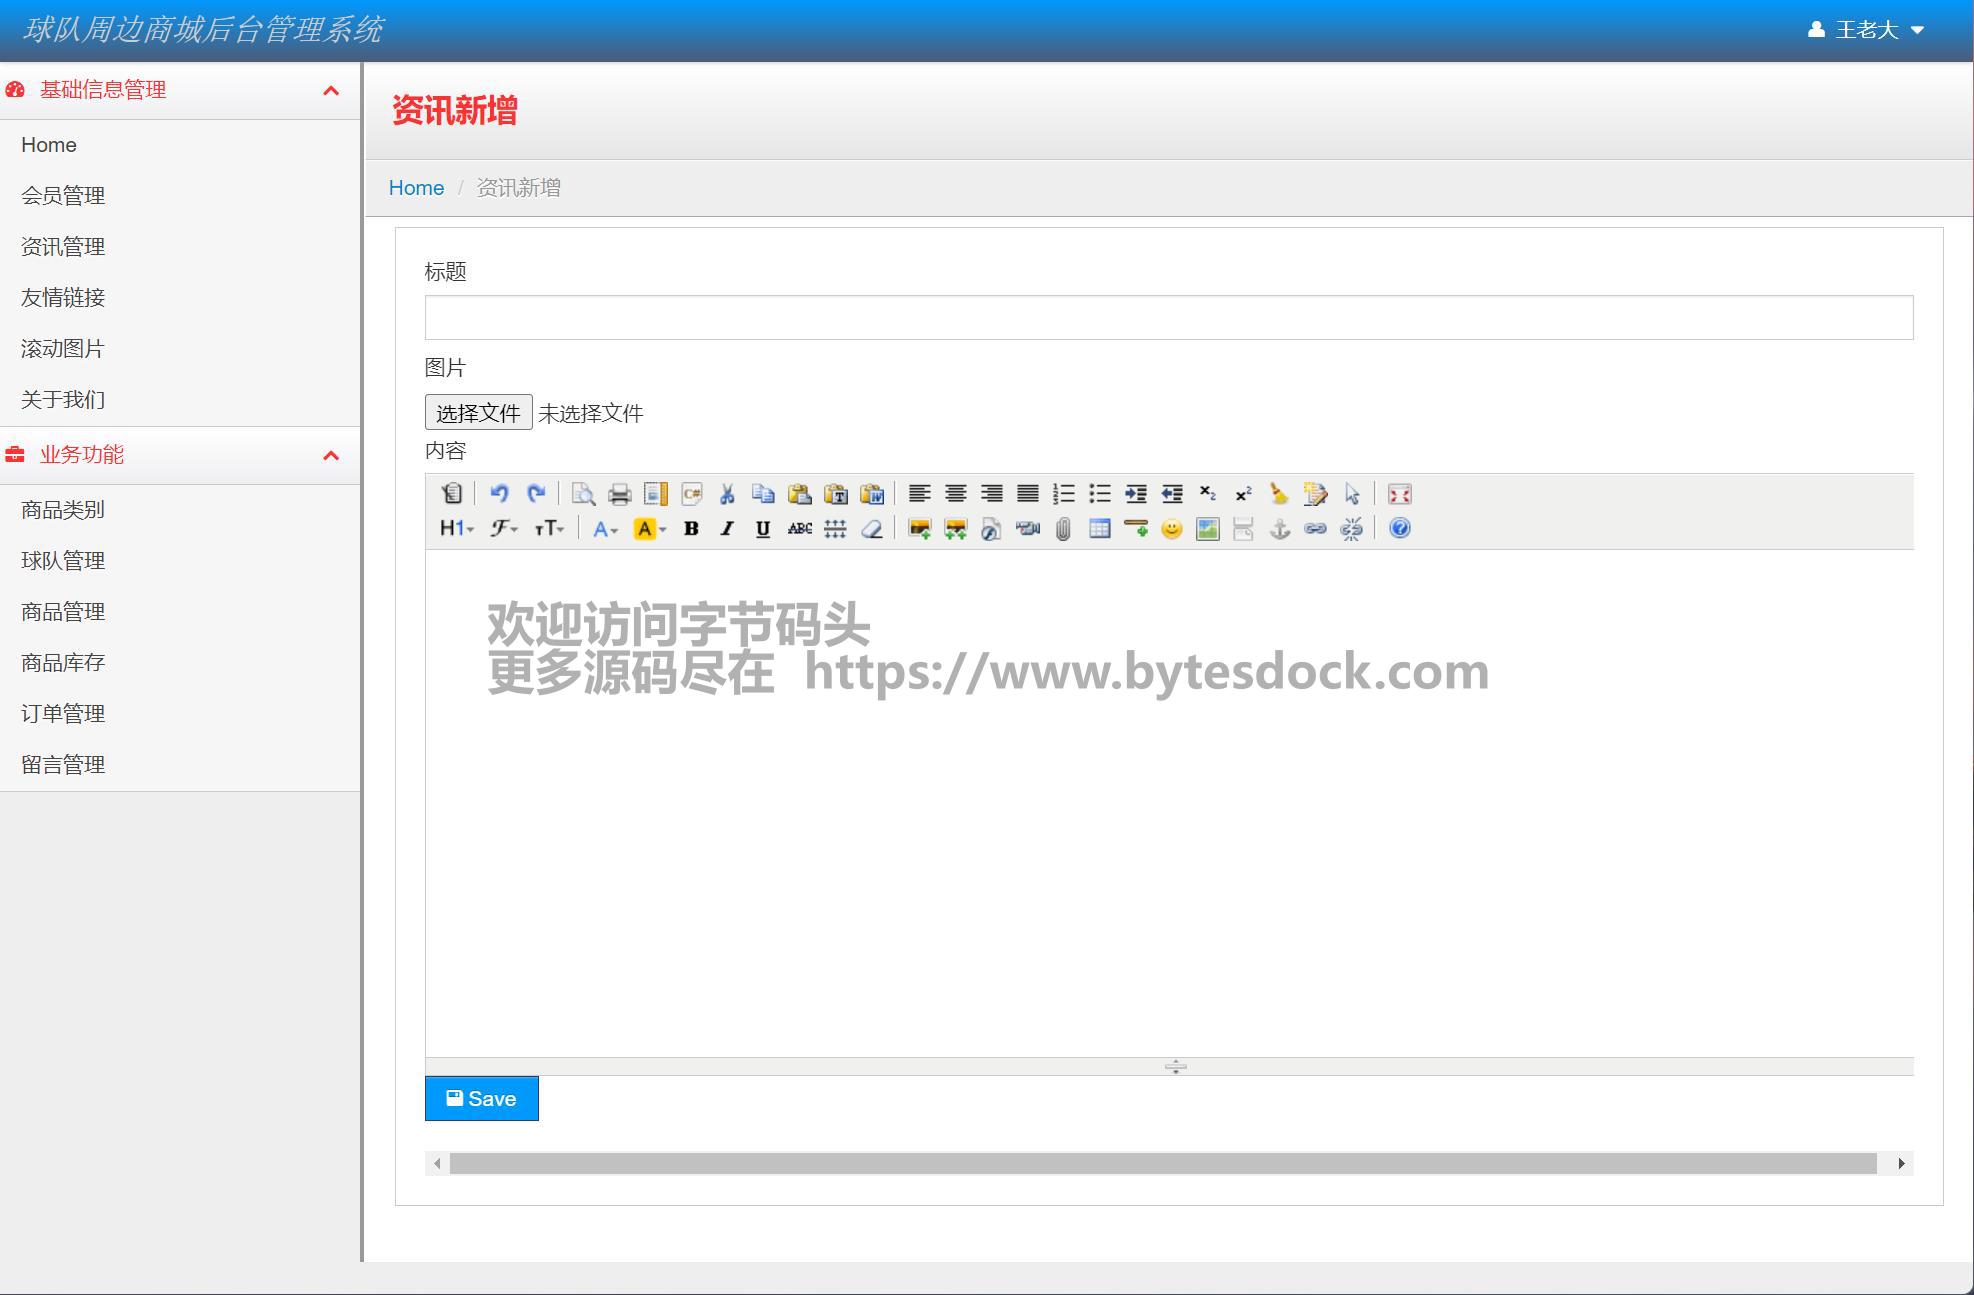Toggle underline text formatting
Viewport: 1974px width, 1295px height.
pyautogui.click(x=762, y=529)
